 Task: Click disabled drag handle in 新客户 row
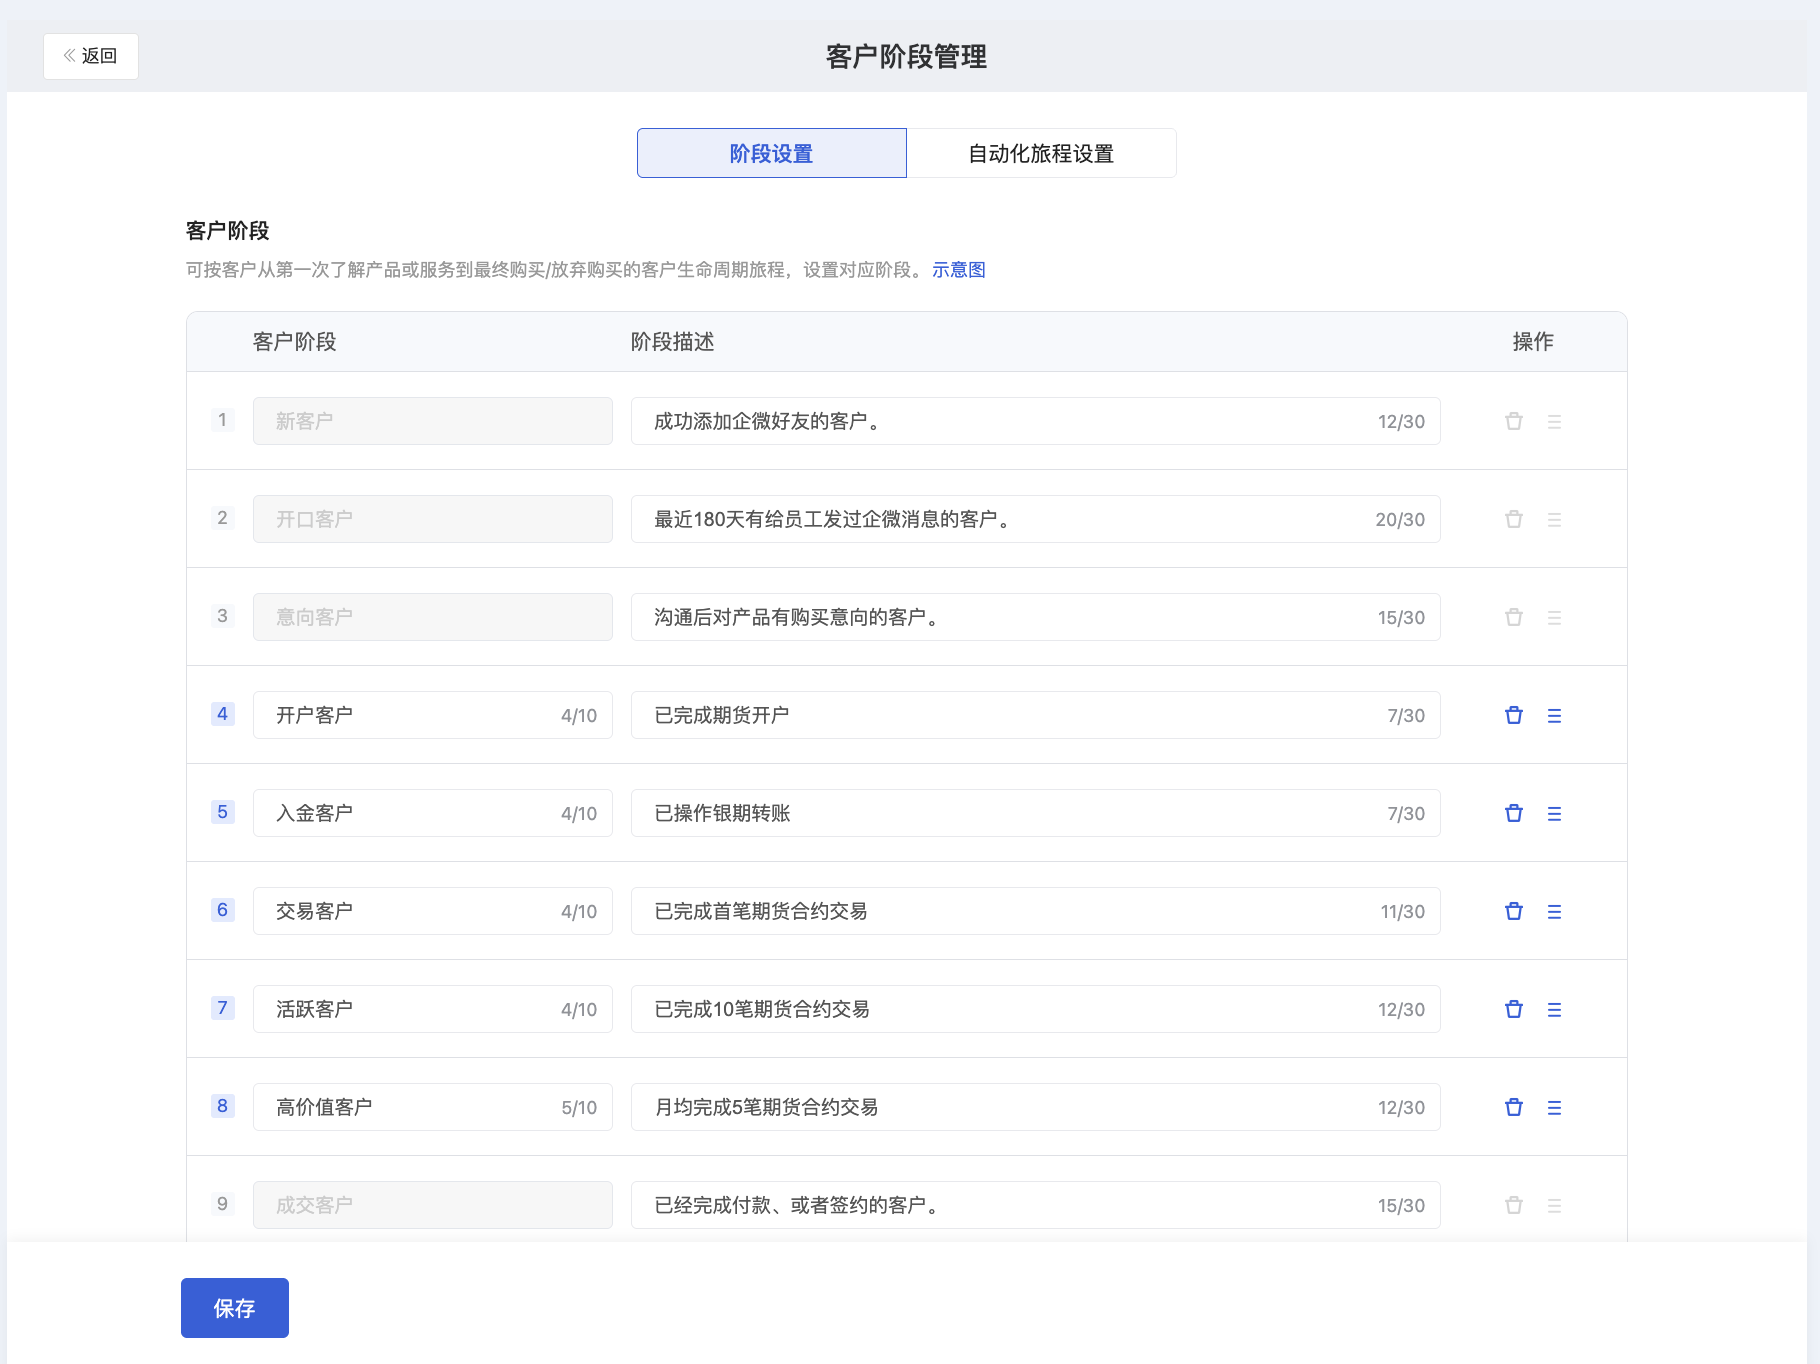1554,422
